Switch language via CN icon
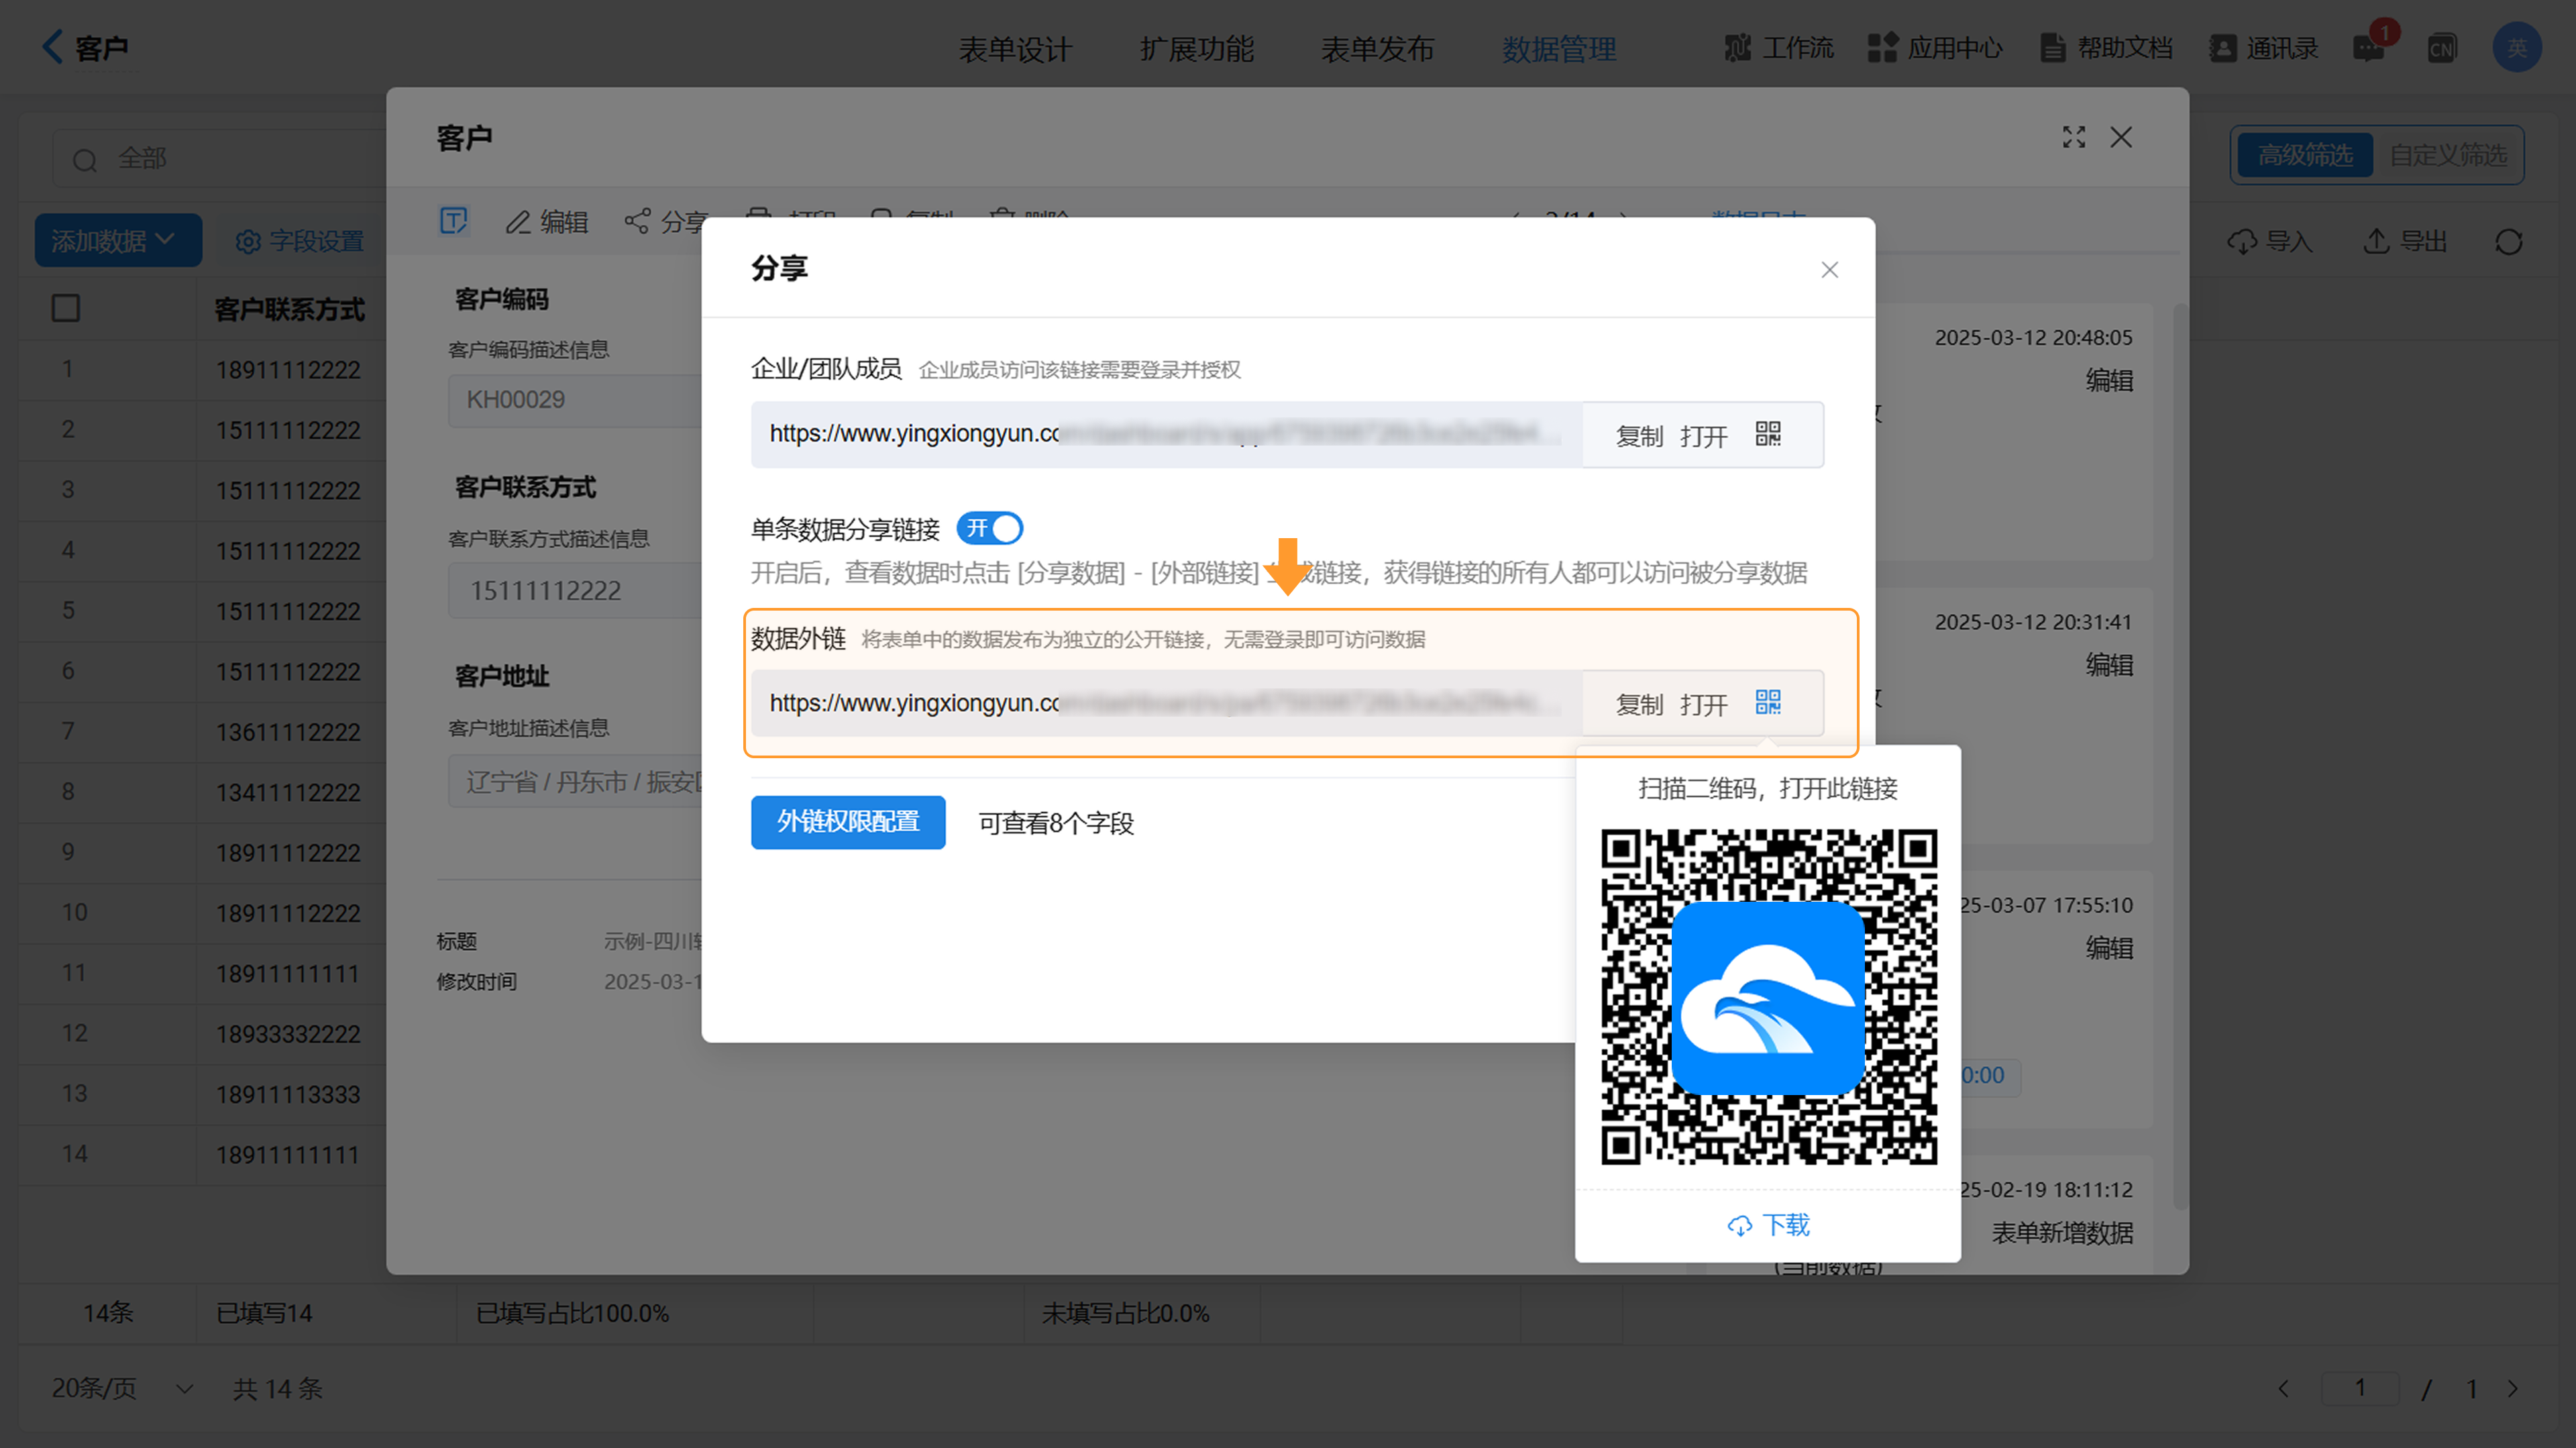 [2442, 47]
